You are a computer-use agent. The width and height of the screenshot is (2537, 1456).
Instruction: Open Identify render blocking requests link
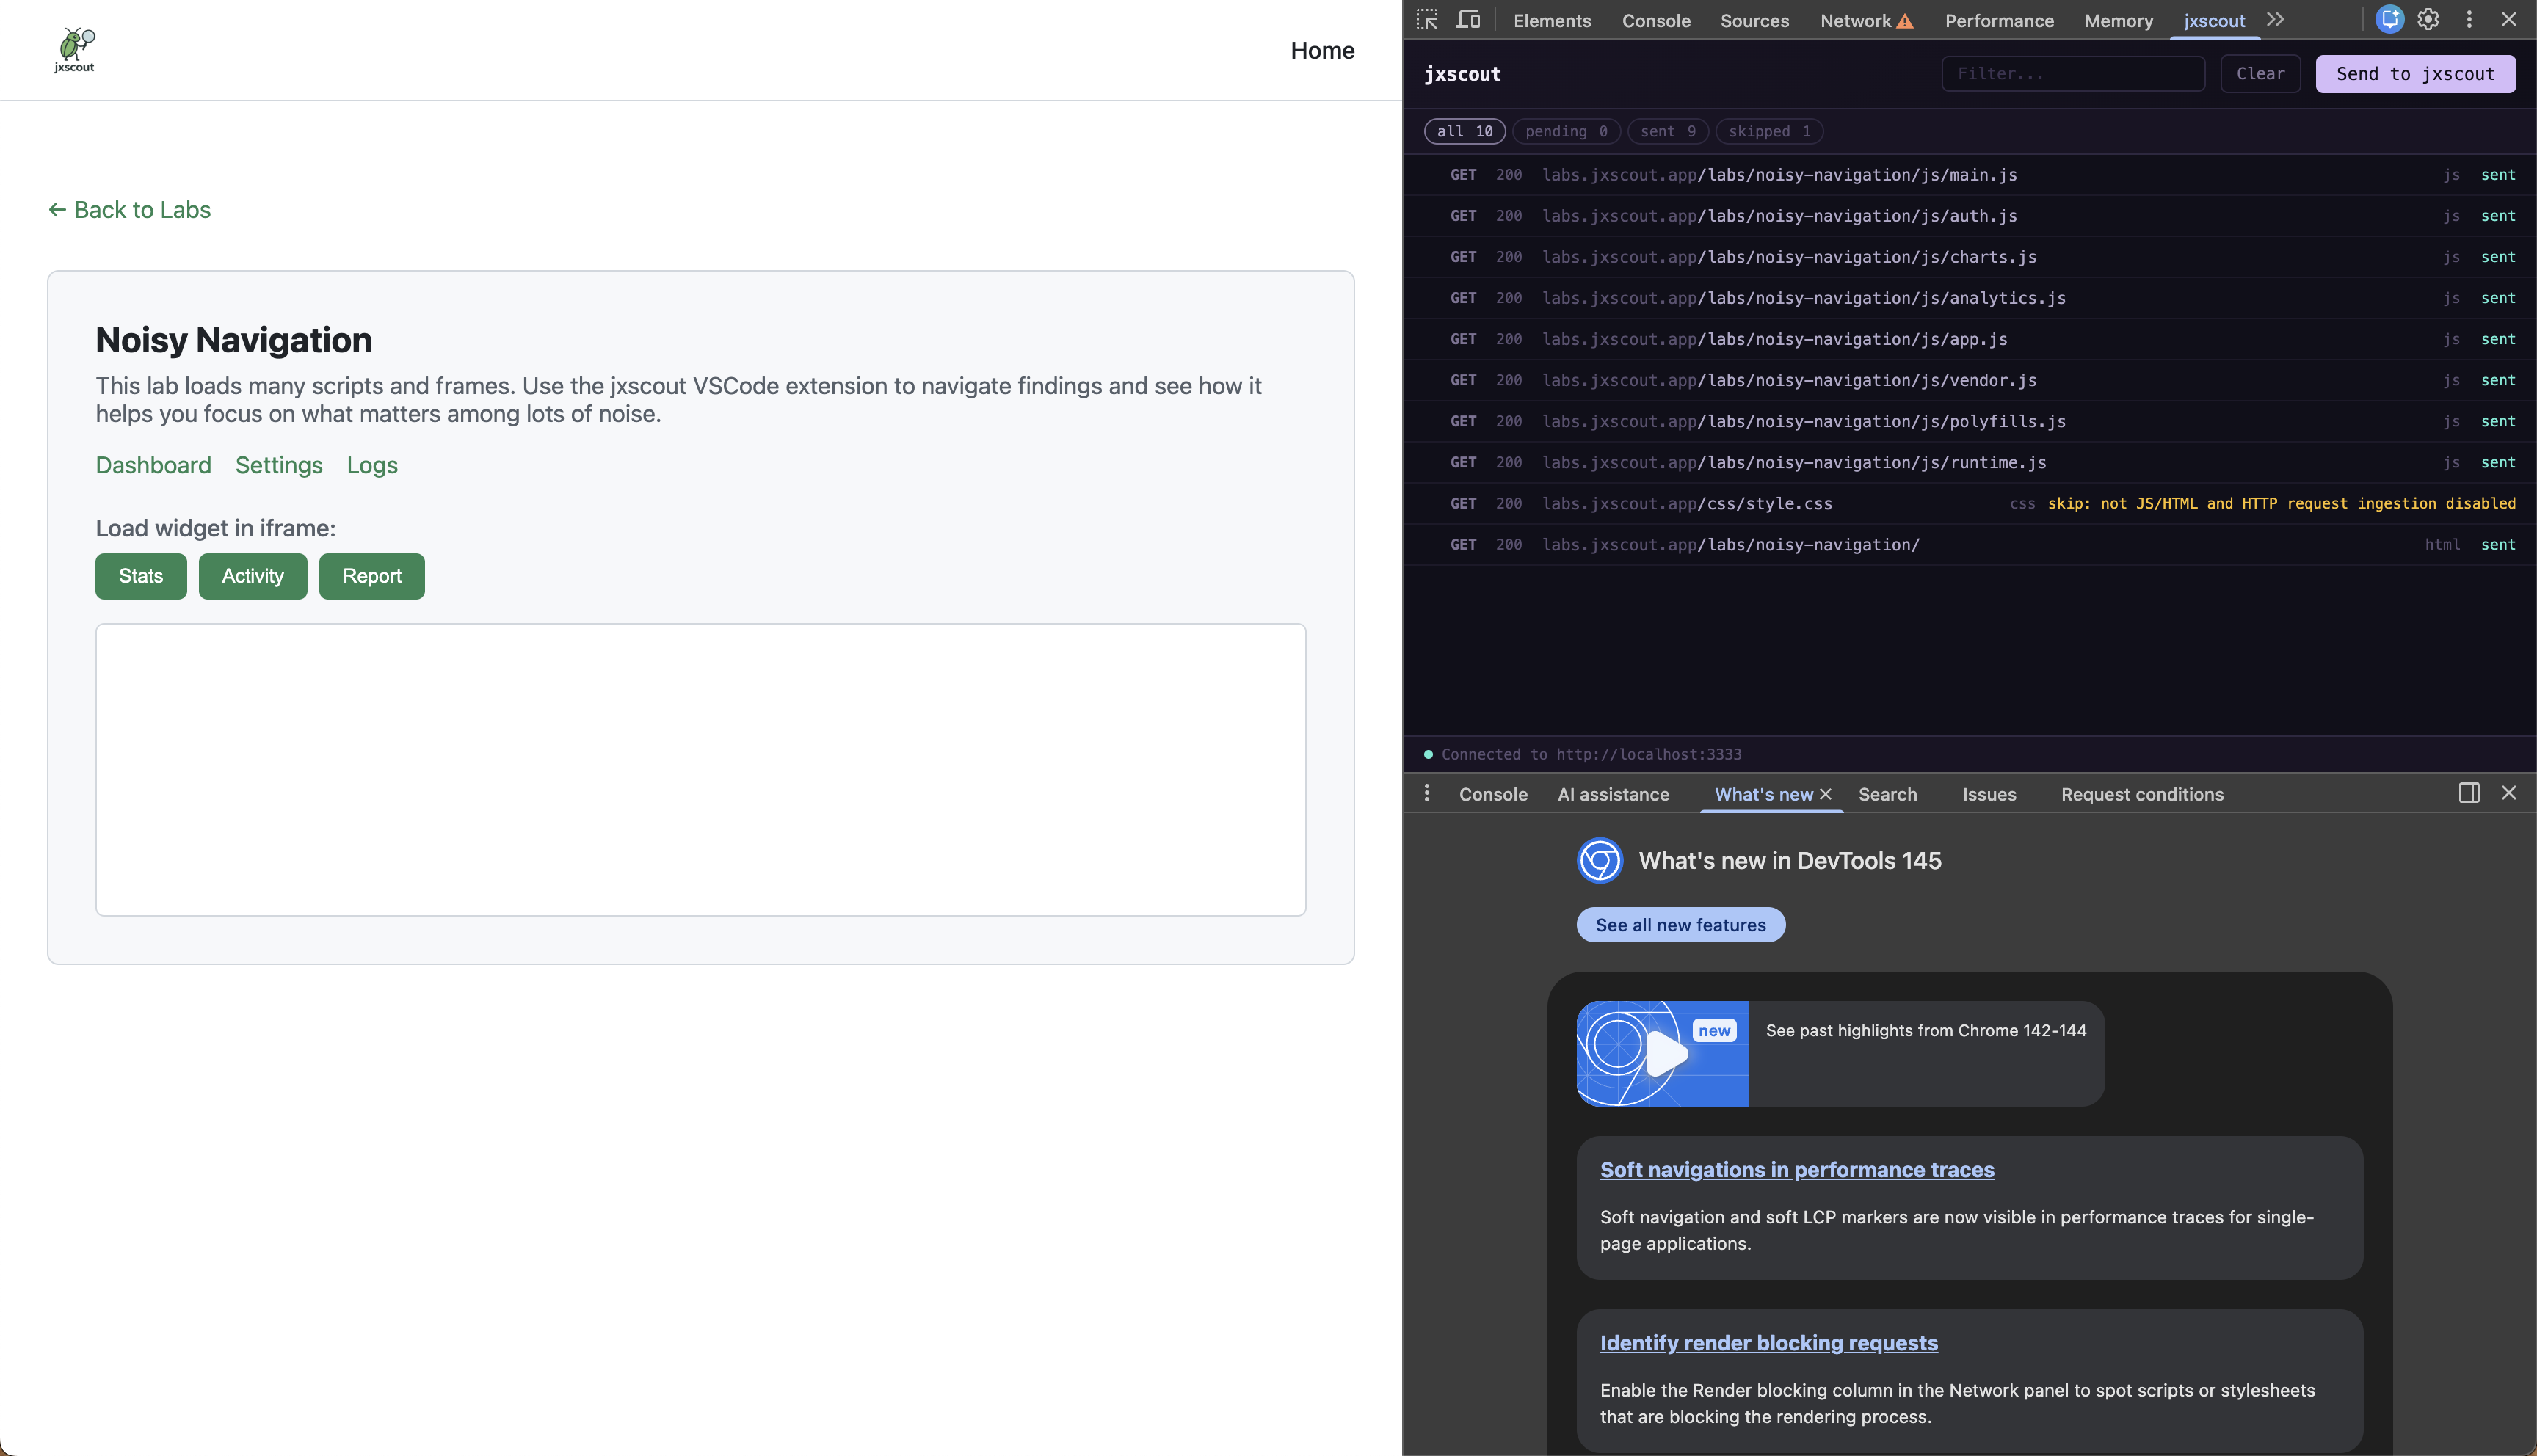[1769, 1343]
